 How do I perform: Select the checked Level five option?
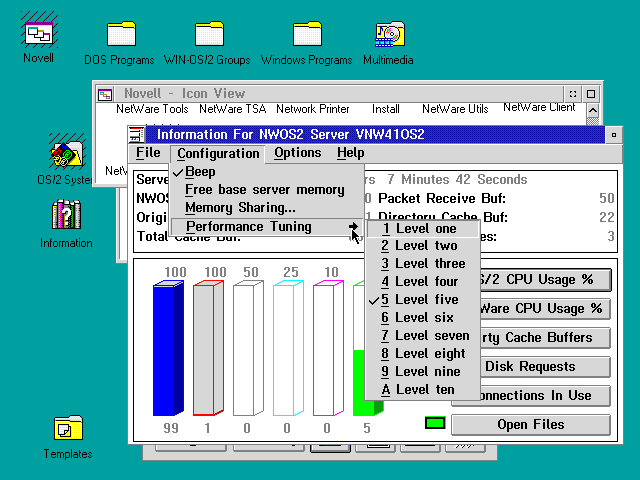coord(422,300)
